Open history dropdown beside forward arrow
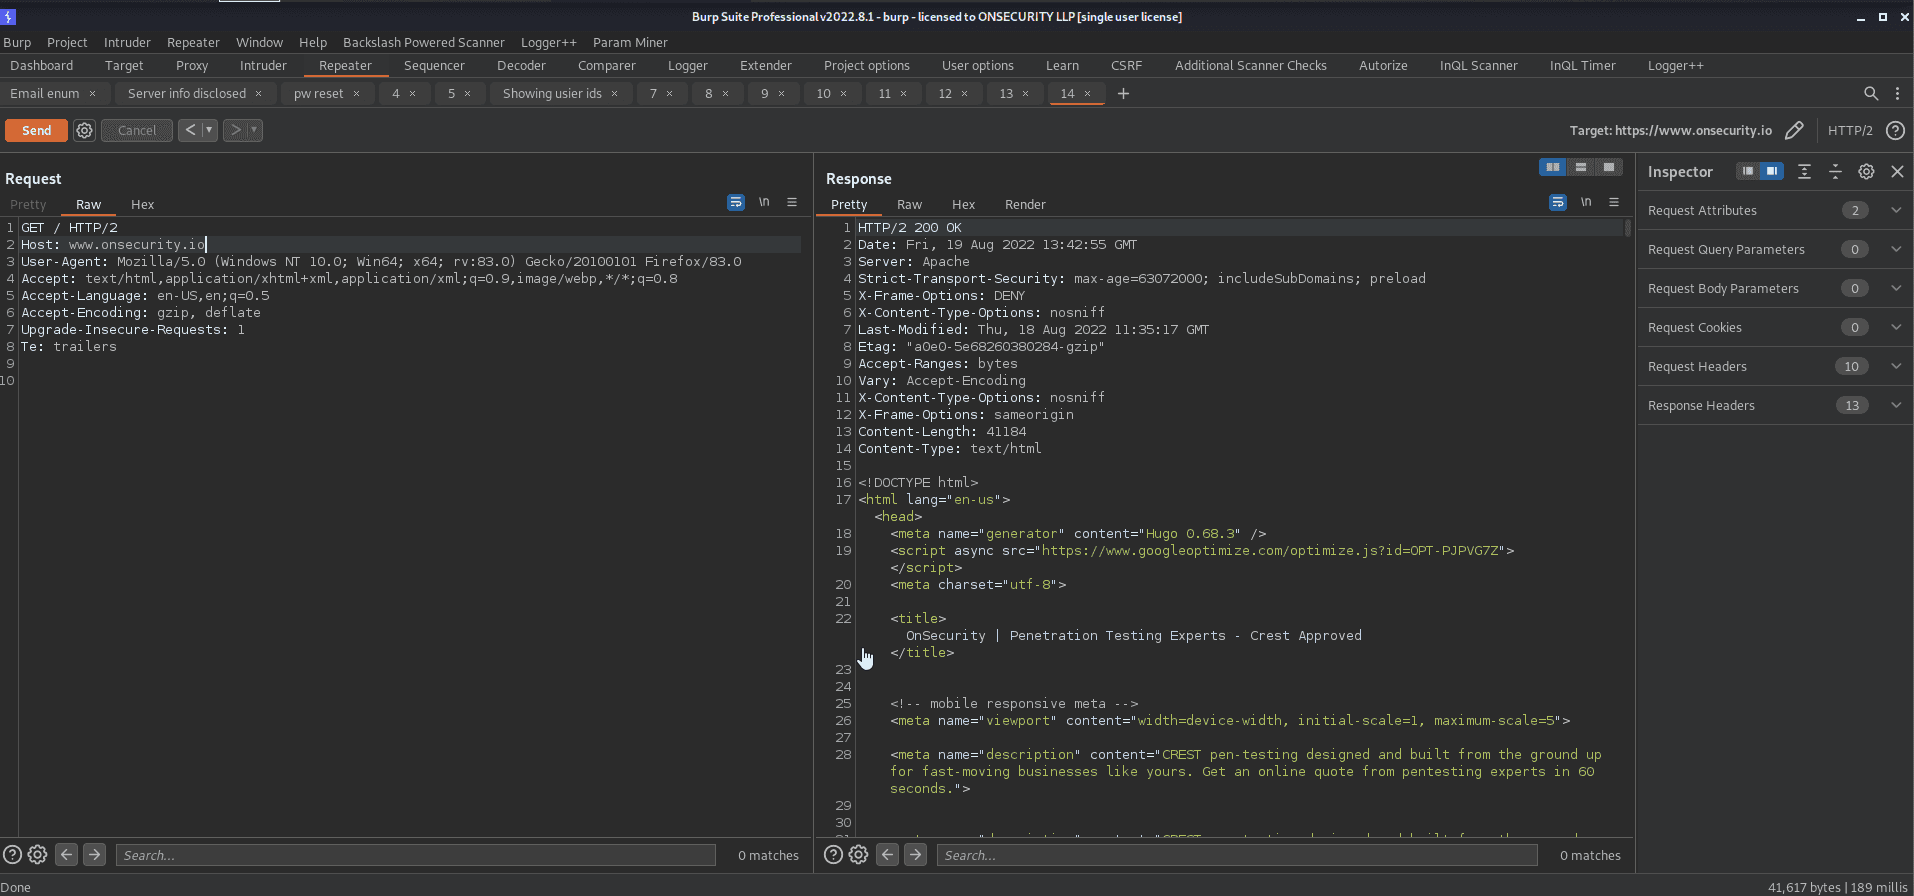 click(254, 130)
